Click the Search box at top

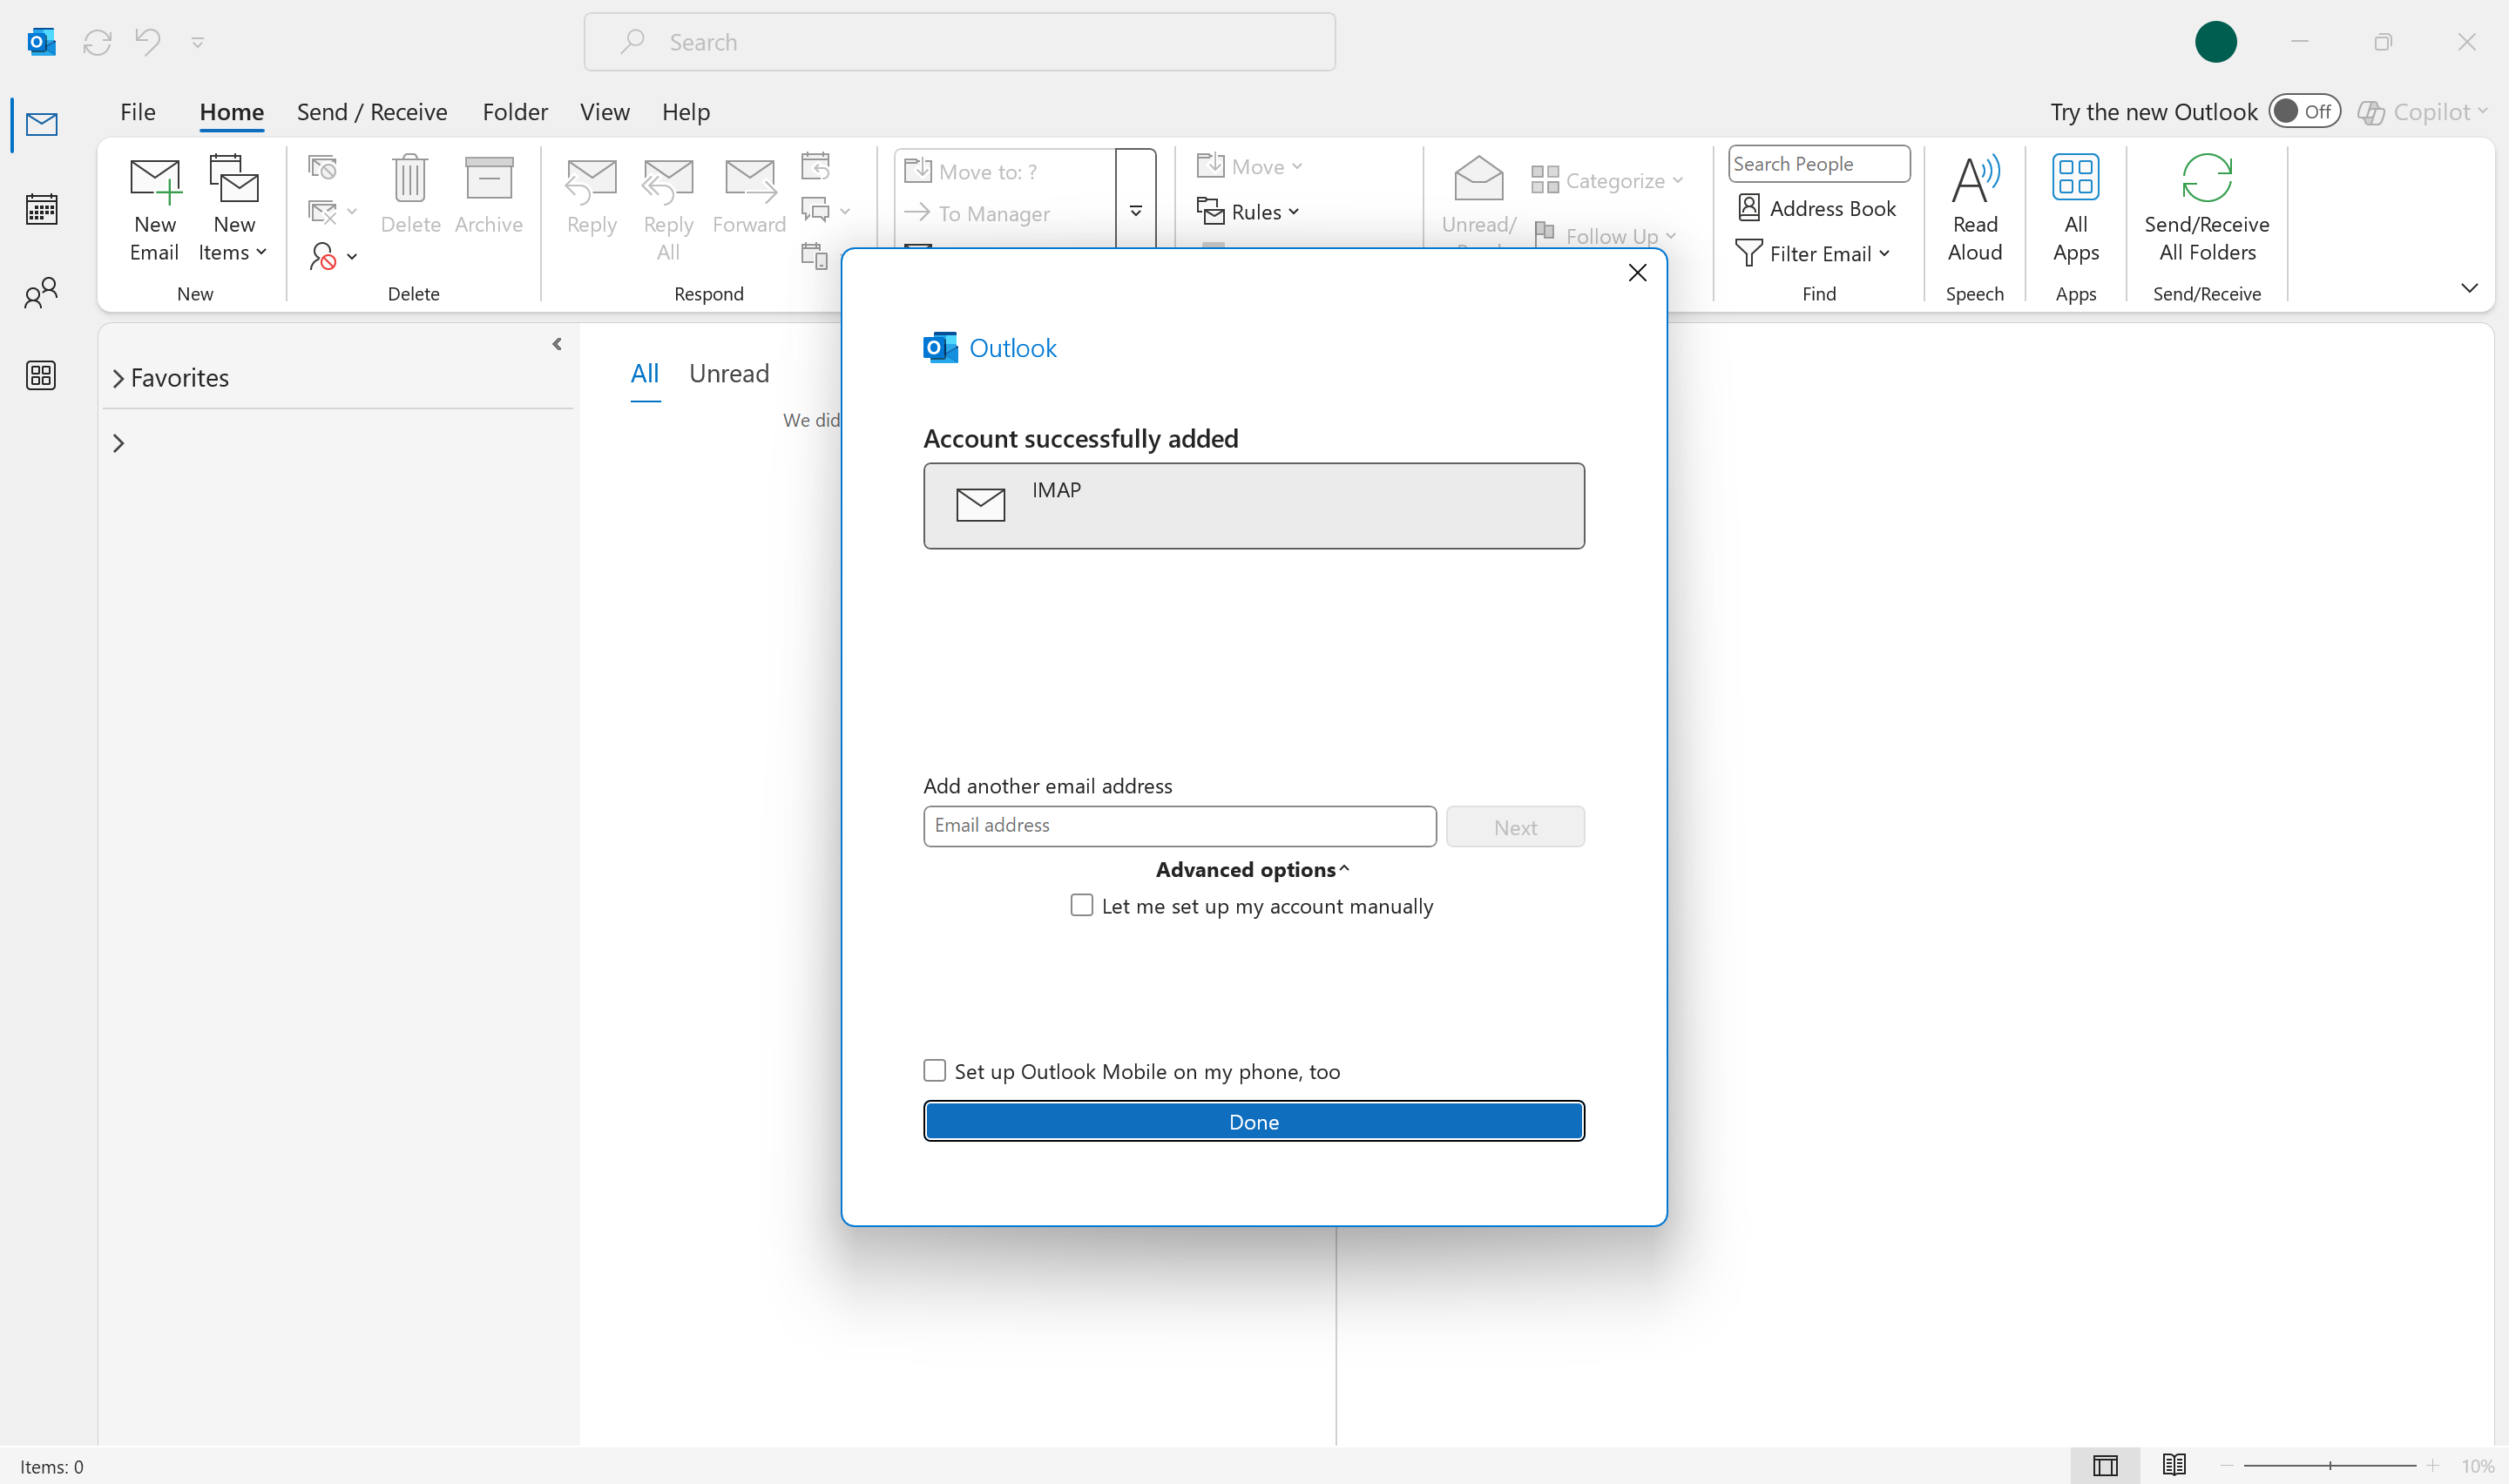click(960, 42)
